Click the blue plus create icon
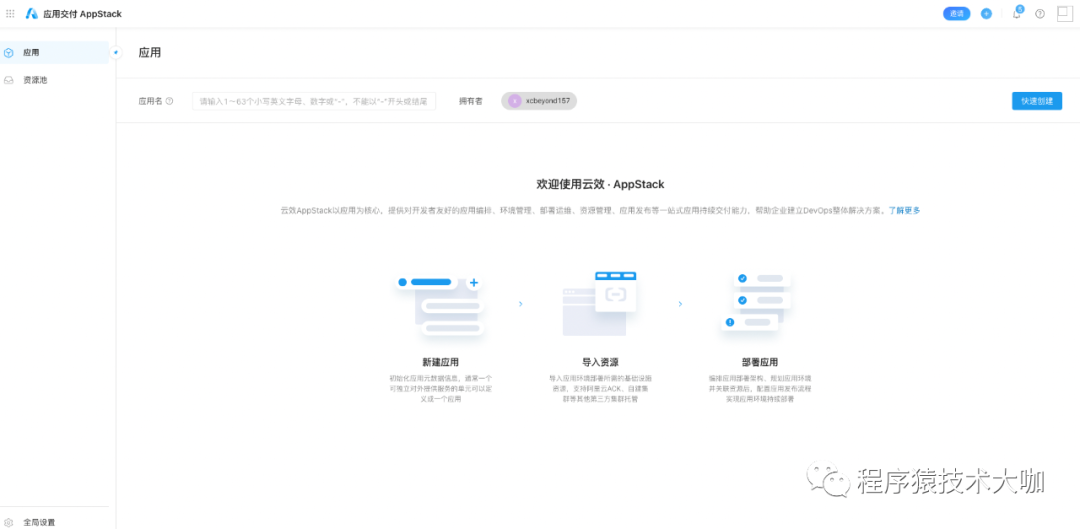 [986, 13]
